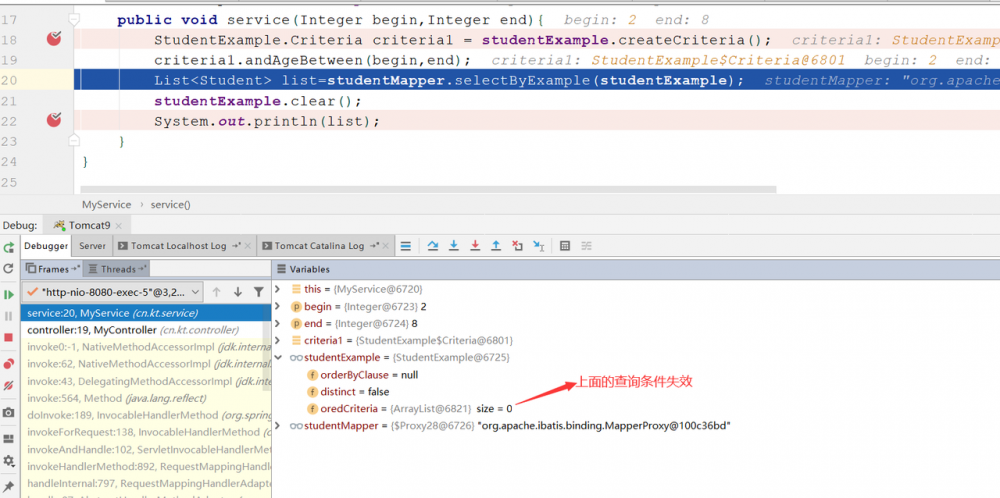Screen dimensions: 1000x498
Task: Click the frames filter funnel icon
Action: [x=258, y=292]
